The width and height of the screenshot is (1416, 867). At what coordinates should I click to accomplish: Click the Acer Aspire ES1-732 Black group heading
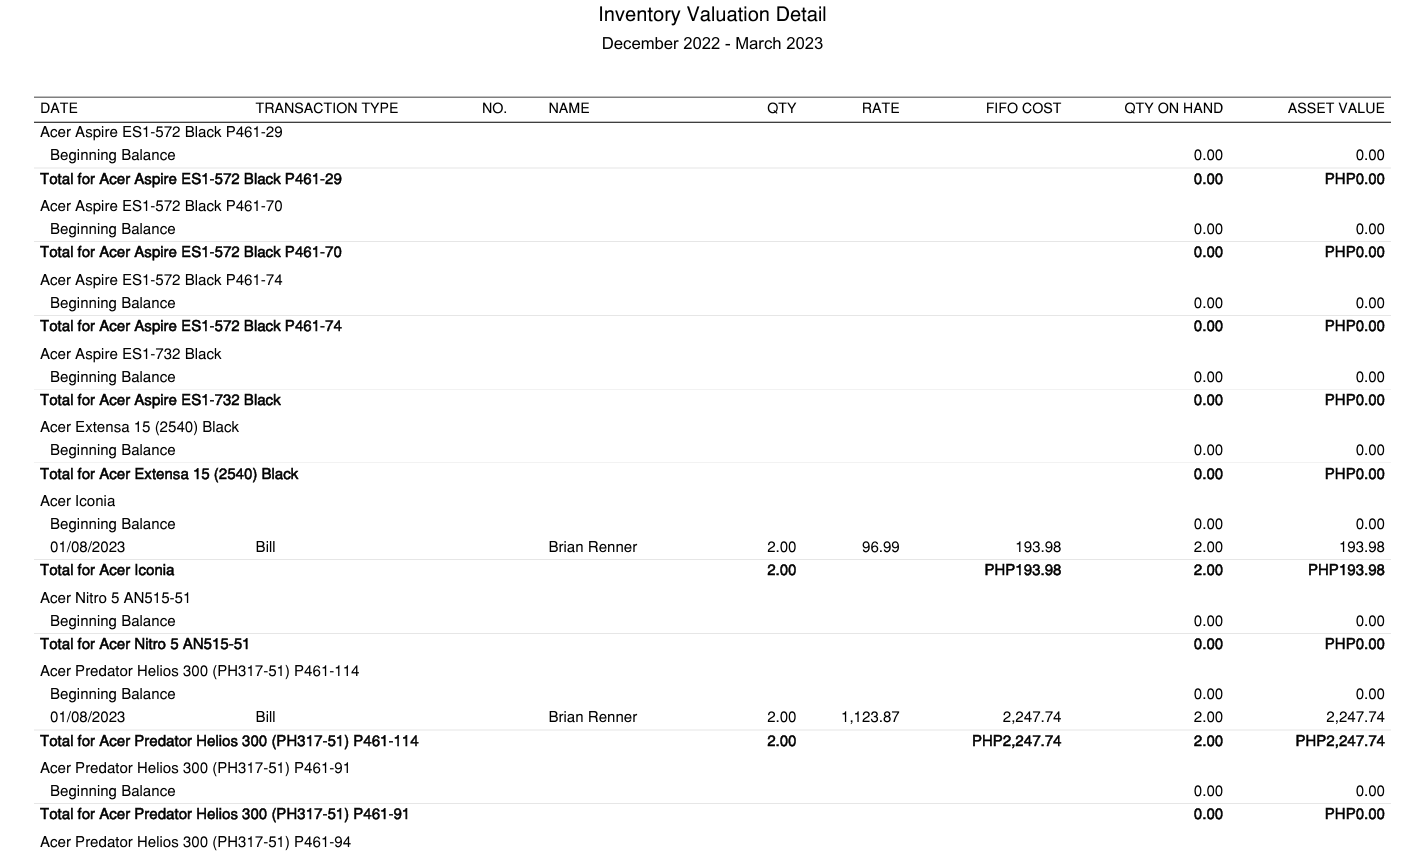pyautogui.click(x=130, y=354)
